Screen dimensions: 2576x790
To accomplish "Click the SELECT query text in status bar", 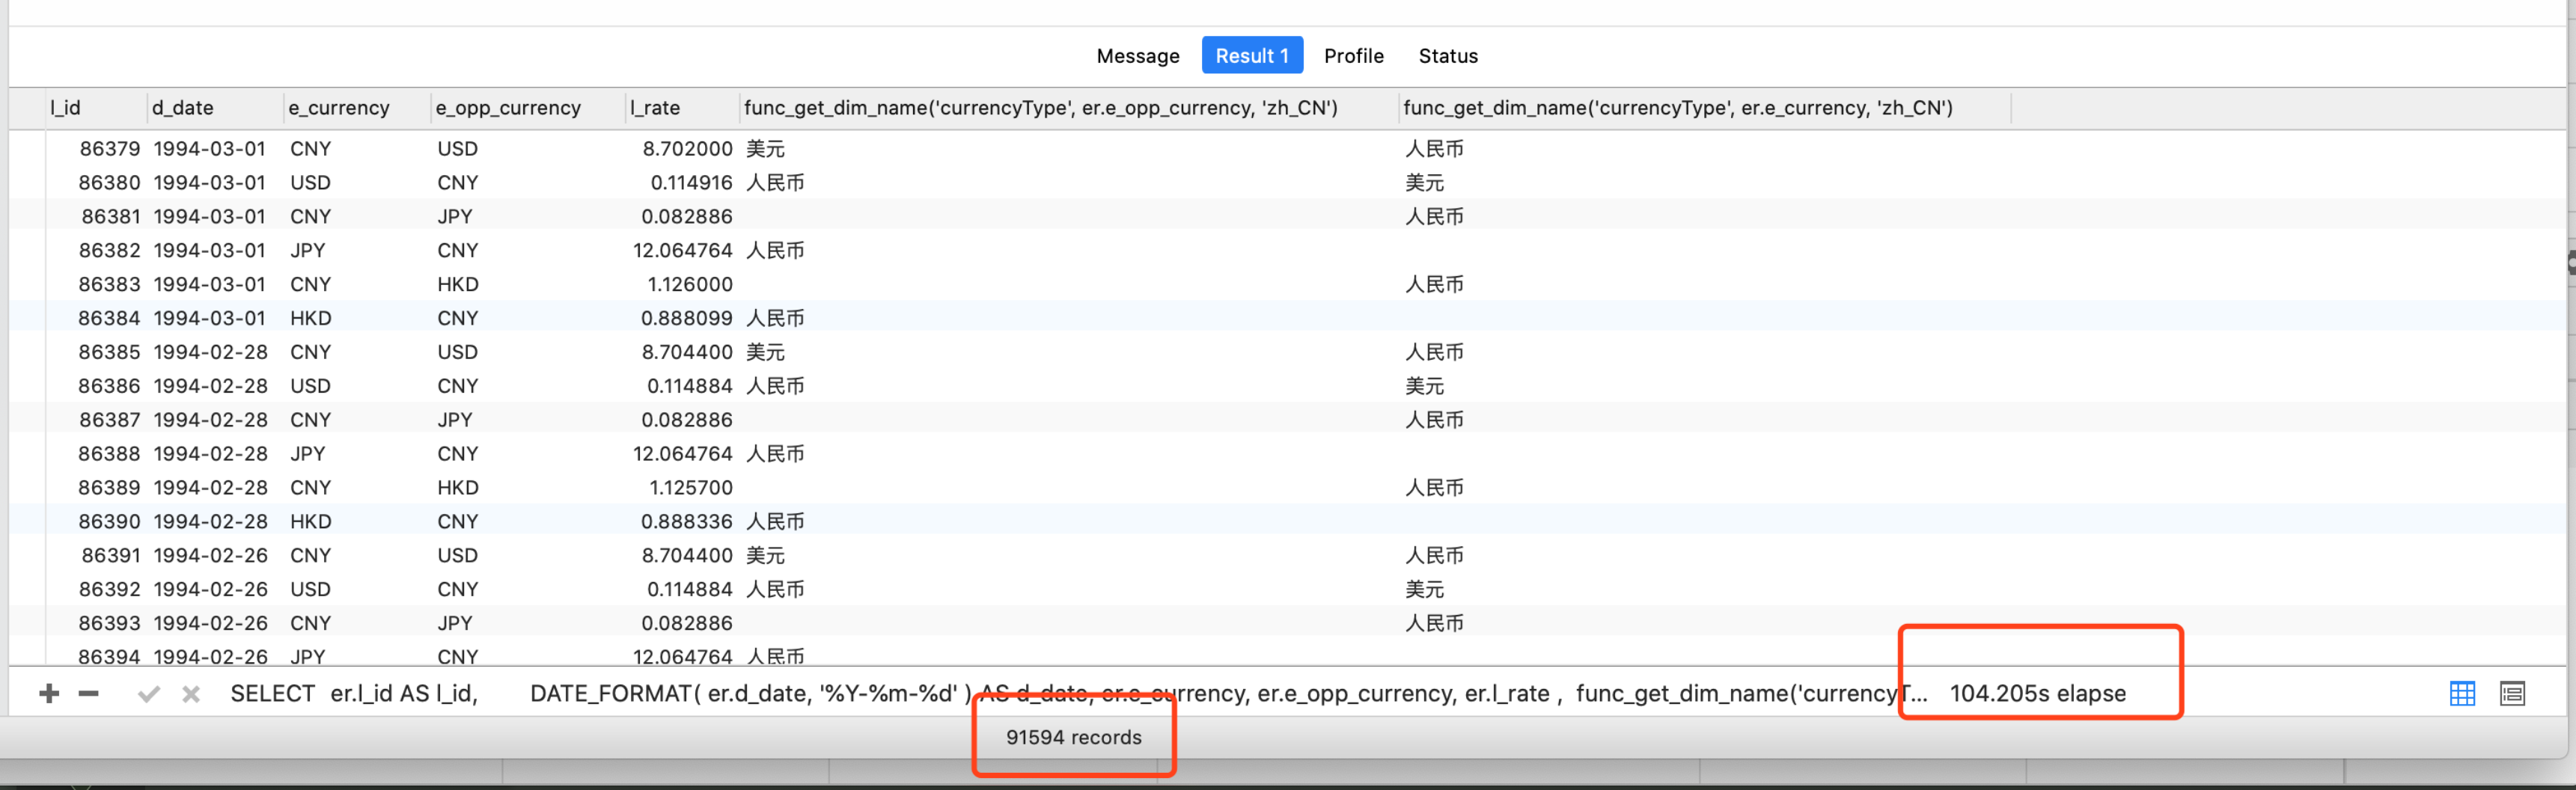I will 1079,694.
